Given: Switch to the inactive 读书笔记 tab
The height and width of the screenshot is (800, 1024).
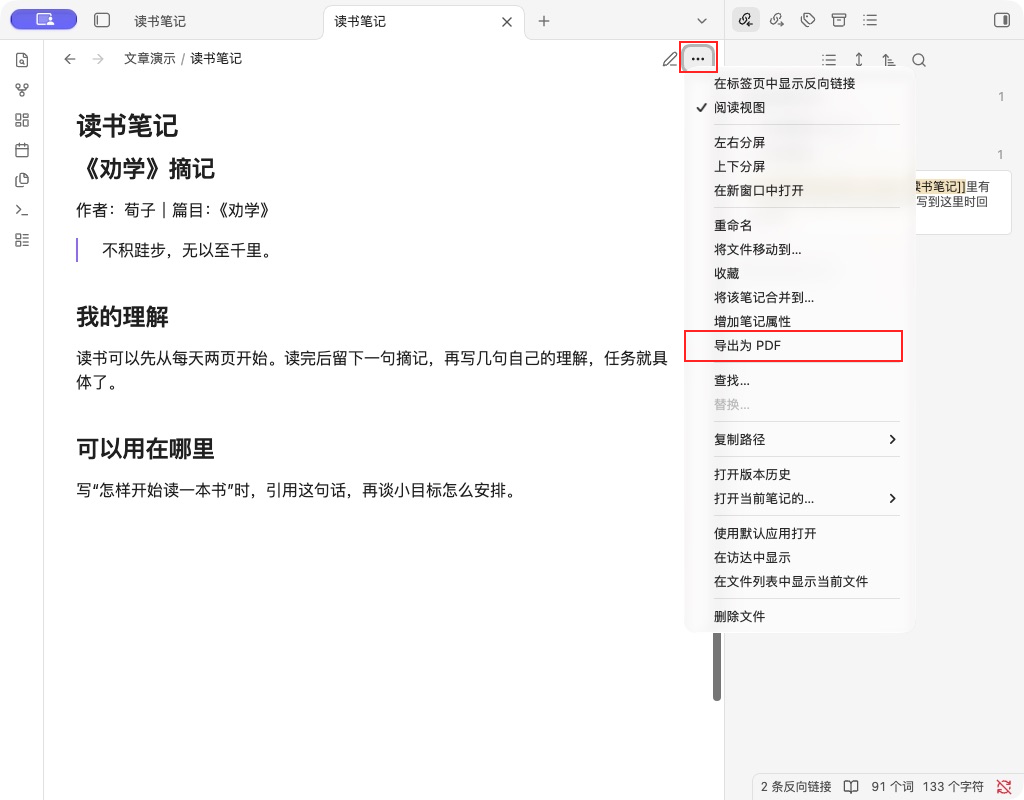Looking at the screenshot, I should pos(160,22).
